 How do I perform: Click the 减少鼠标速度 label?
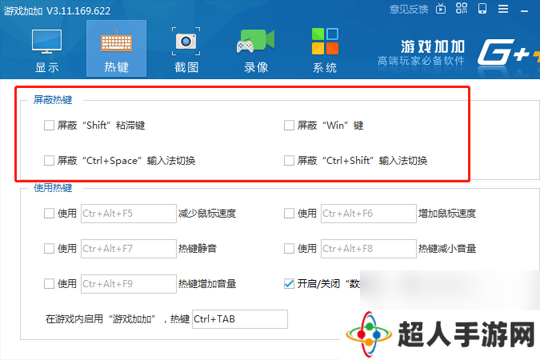[207, 214]
